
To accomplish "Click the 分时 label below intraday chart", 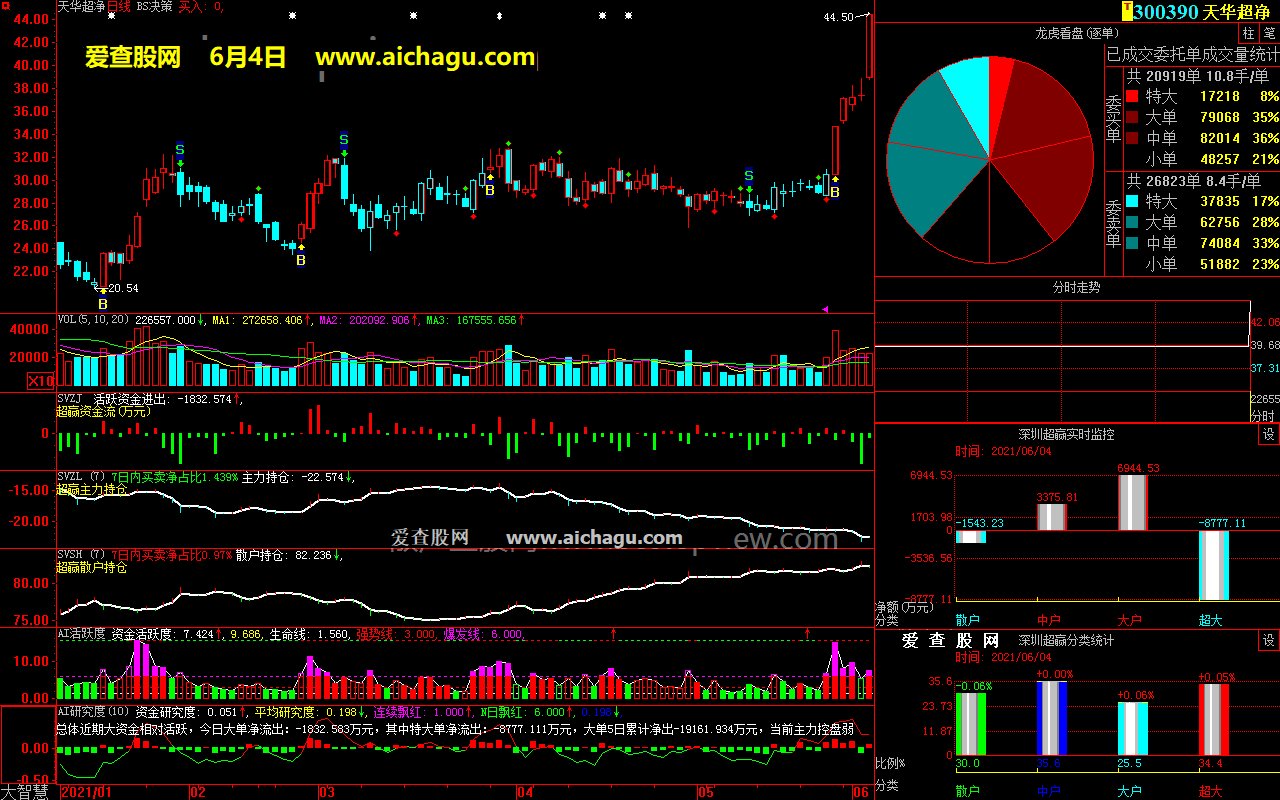I will pos(1264,415).
